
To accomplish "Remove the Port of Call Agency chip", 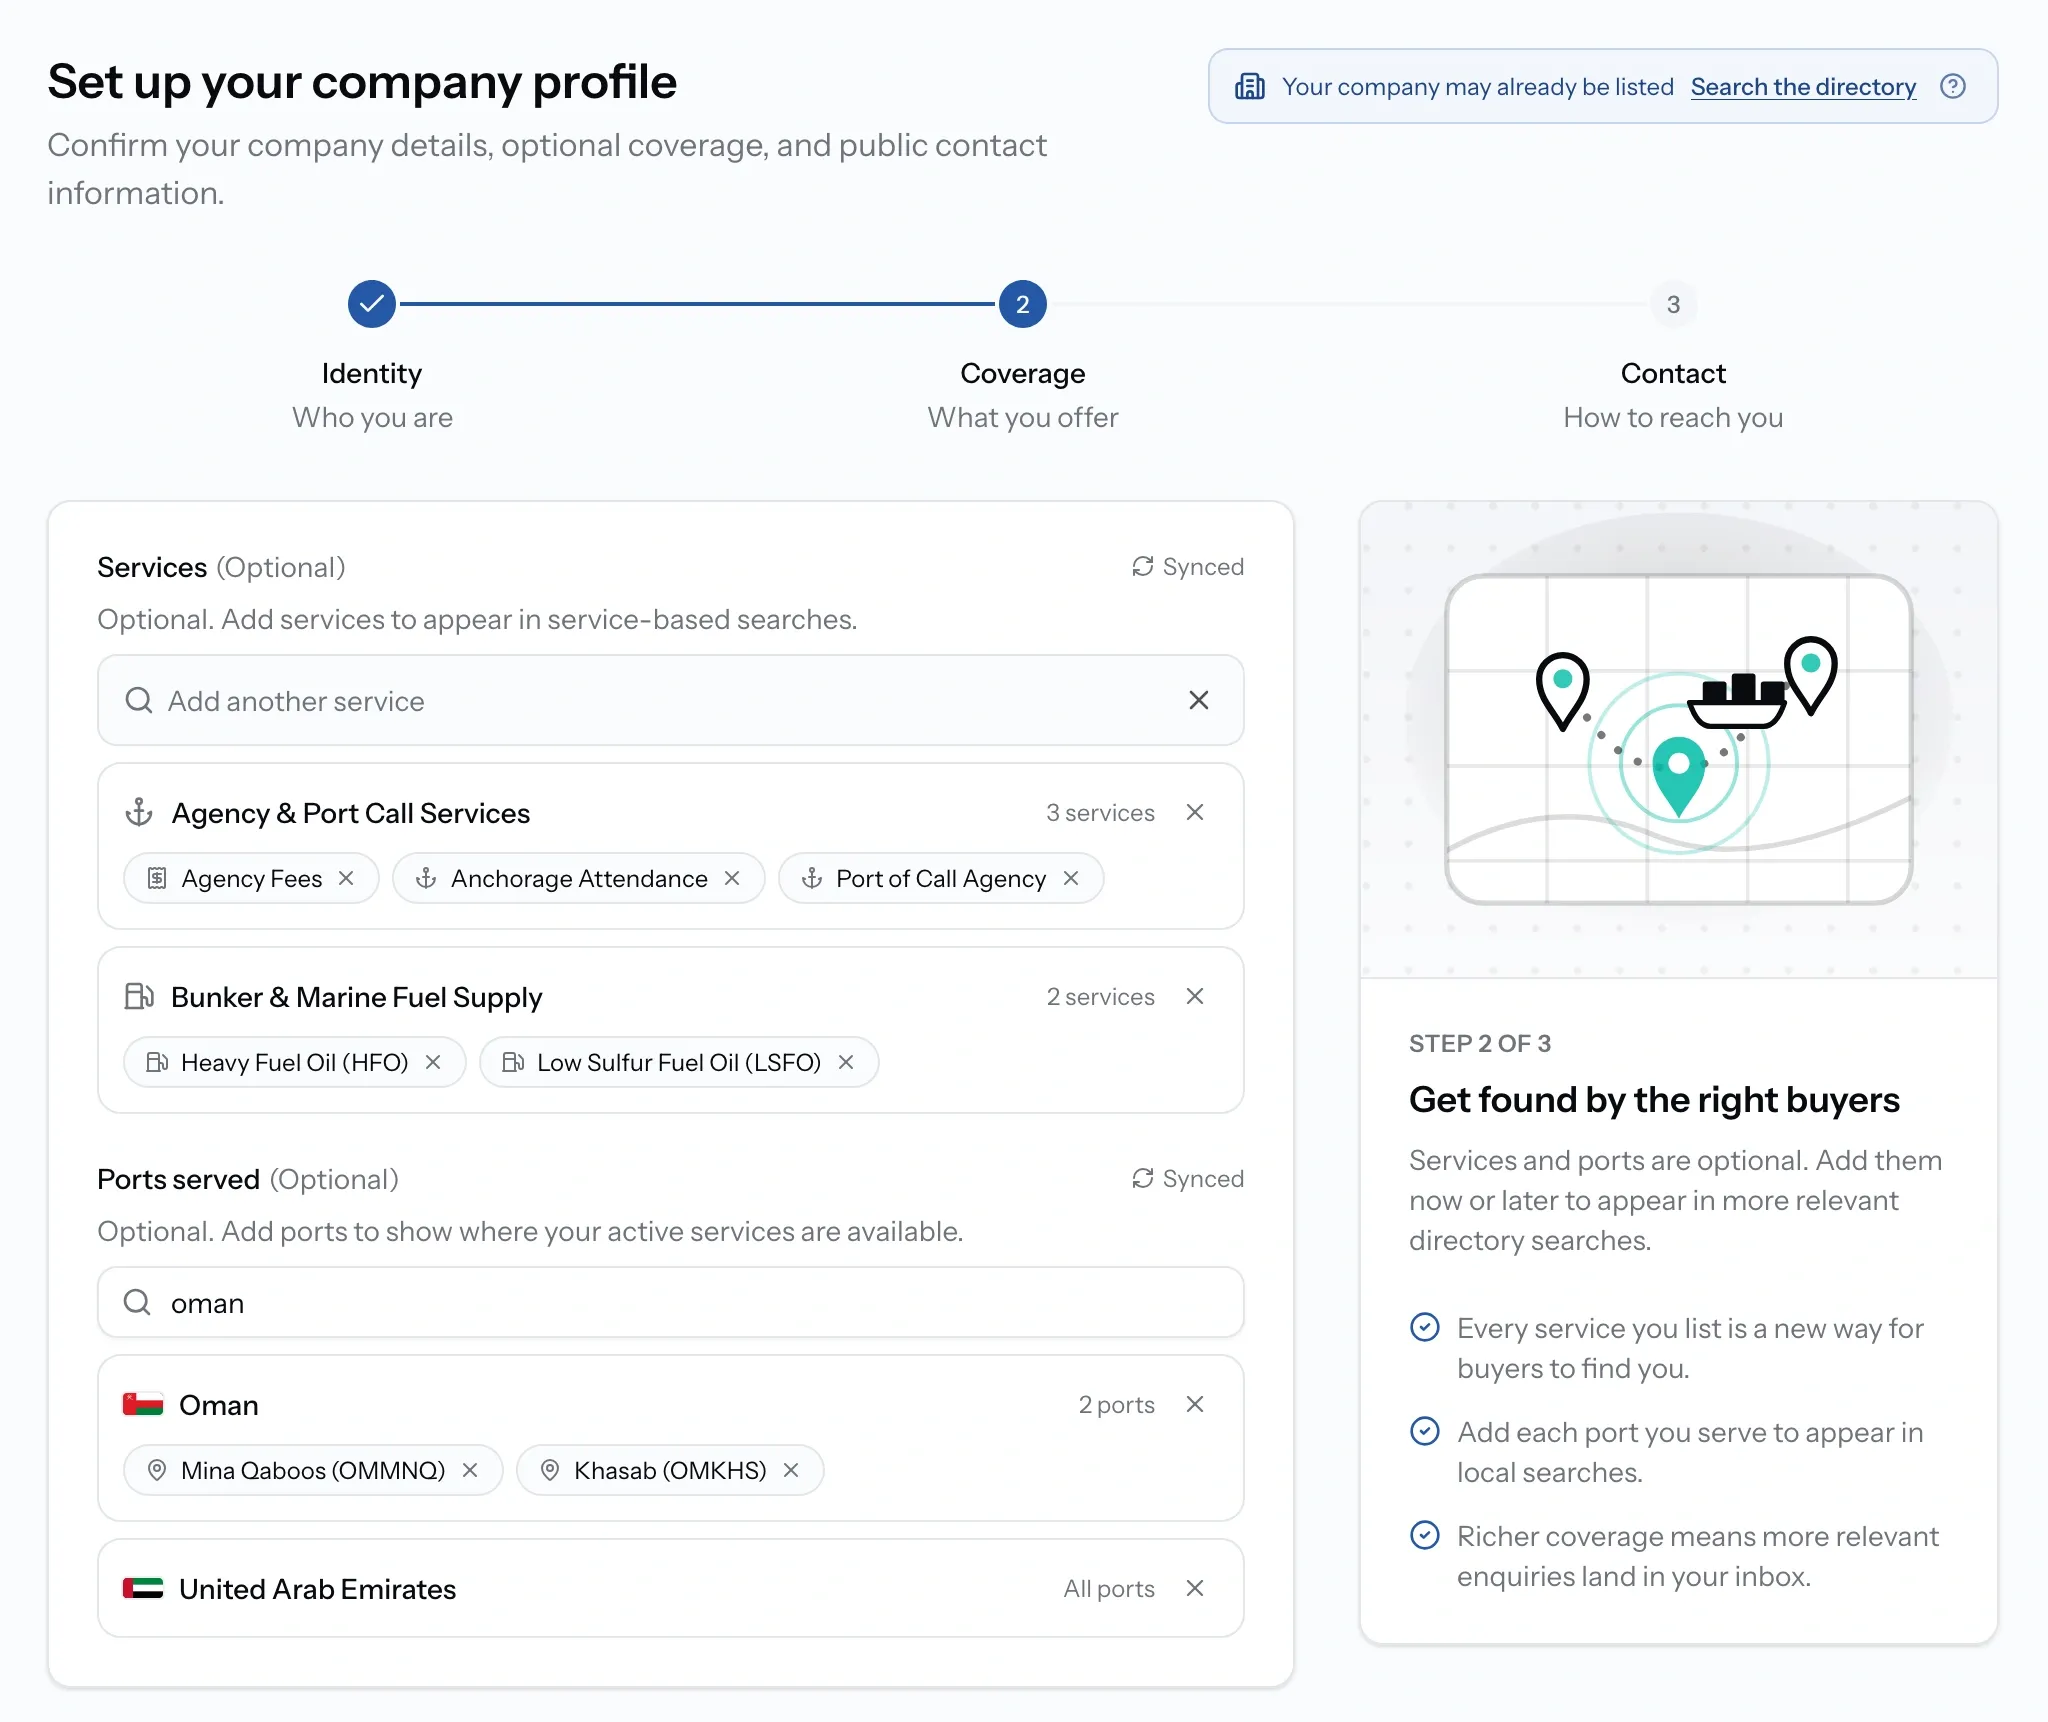I will 1071,878.
